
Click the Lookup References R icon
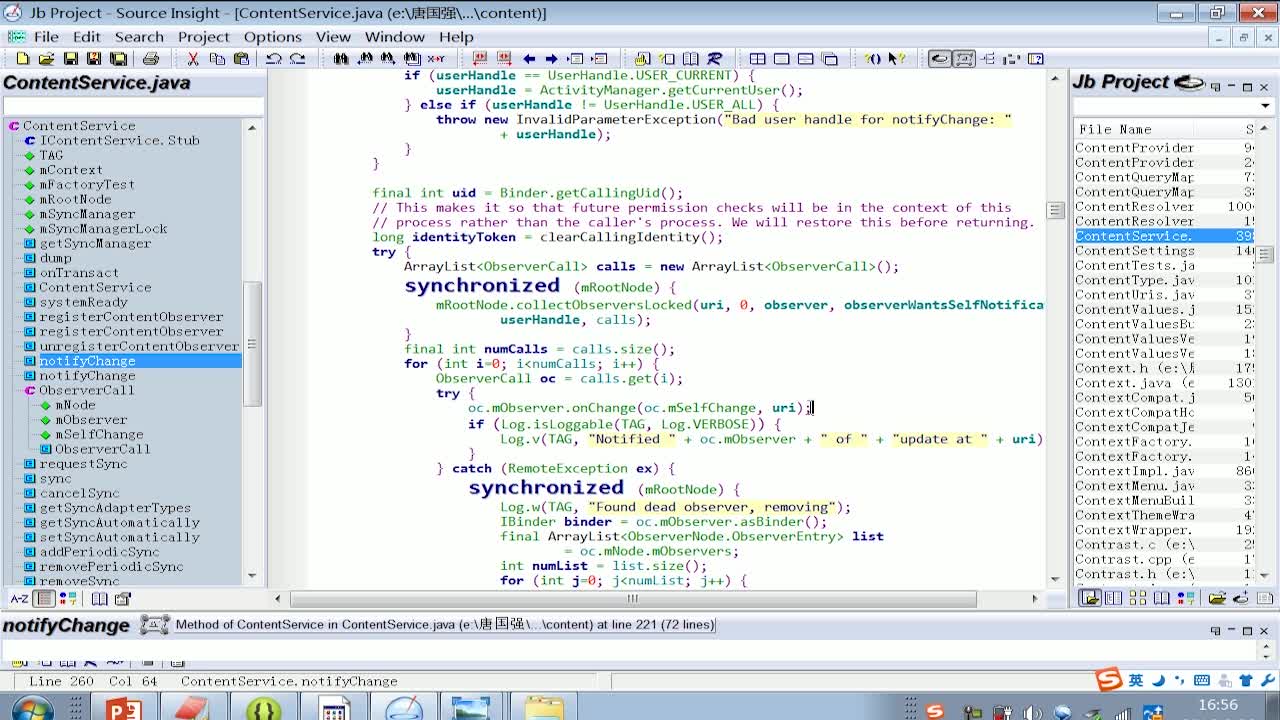coord(714,59)
